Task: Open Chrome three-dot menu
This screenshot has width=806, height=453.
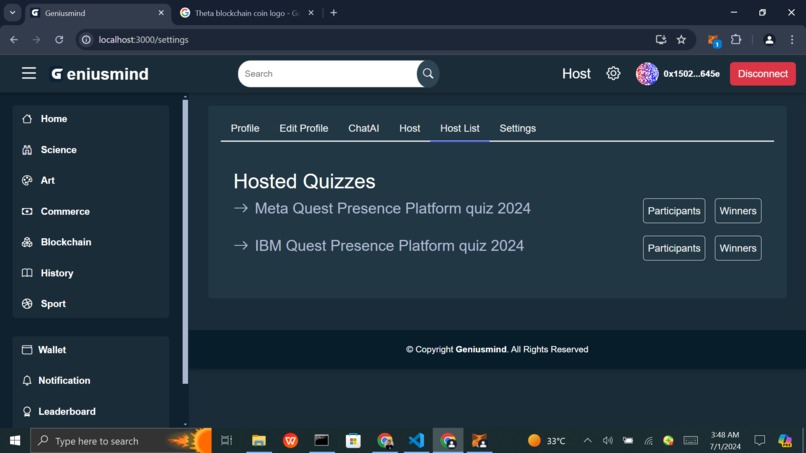Action: (x=792, y=40)
